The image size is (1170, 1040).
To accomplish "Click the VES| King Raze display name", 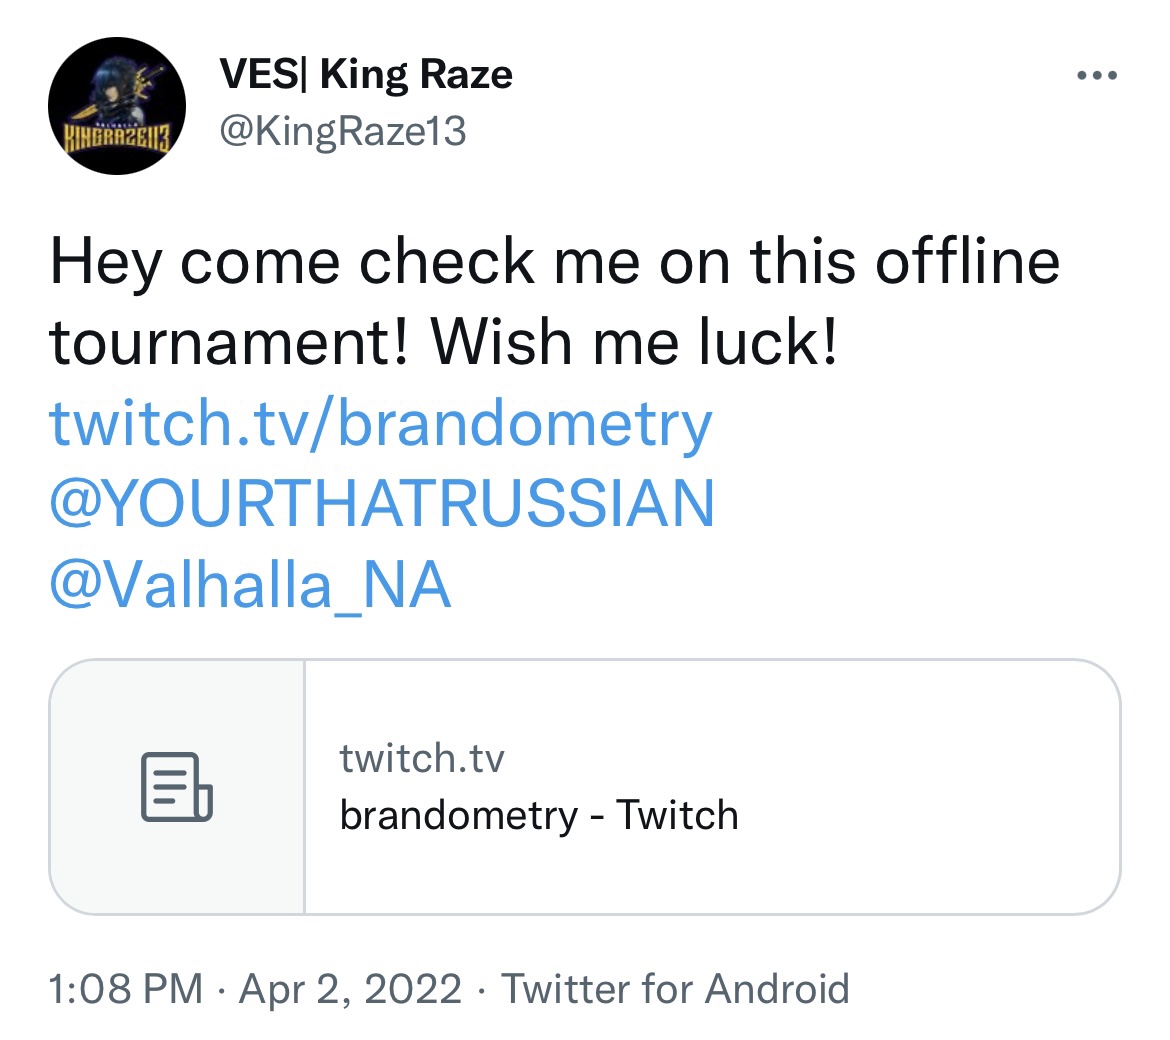I will 365,75.
